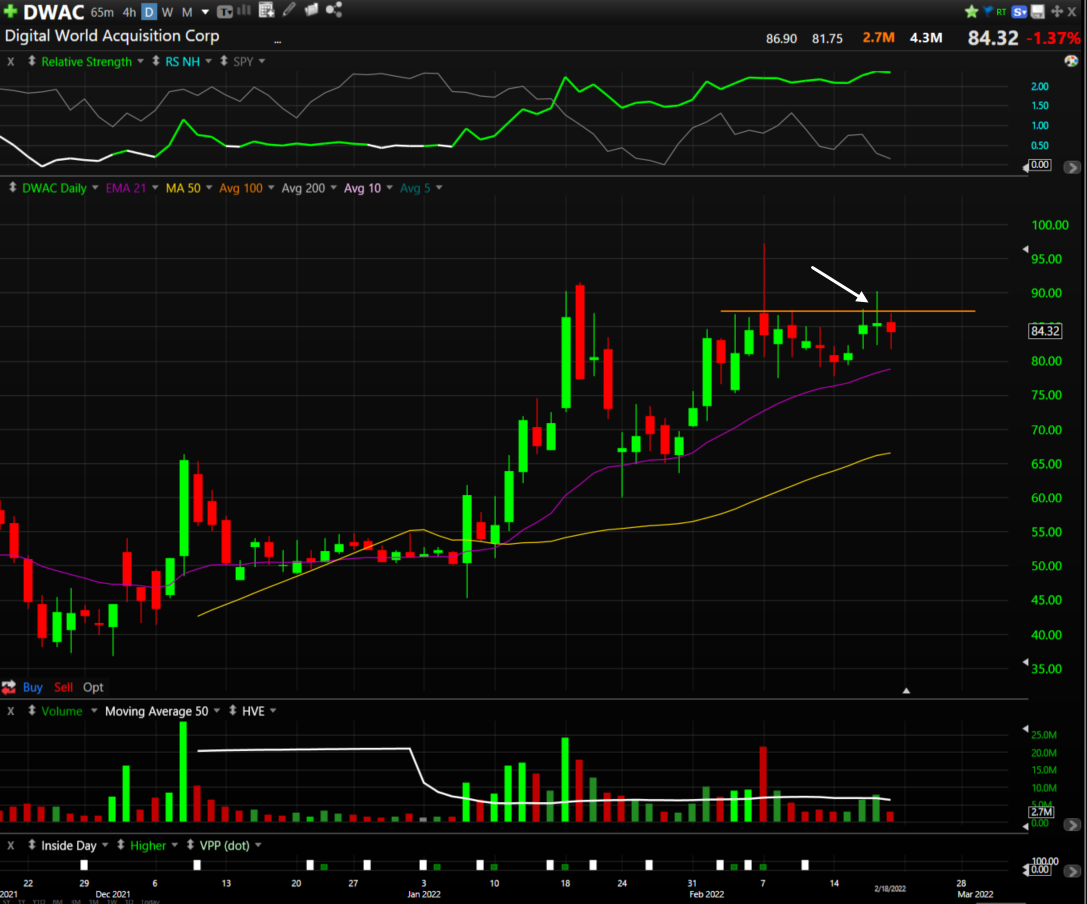Click the bar chart style icon
1087x904 pixels.
click(244, 10)
